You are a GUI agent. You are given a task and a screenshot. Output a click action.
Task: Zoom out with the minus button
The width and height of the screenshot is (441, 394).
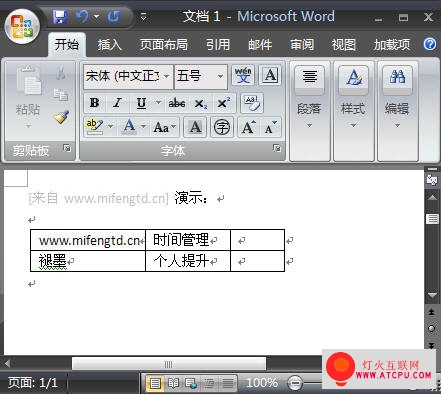coord(295,383)
